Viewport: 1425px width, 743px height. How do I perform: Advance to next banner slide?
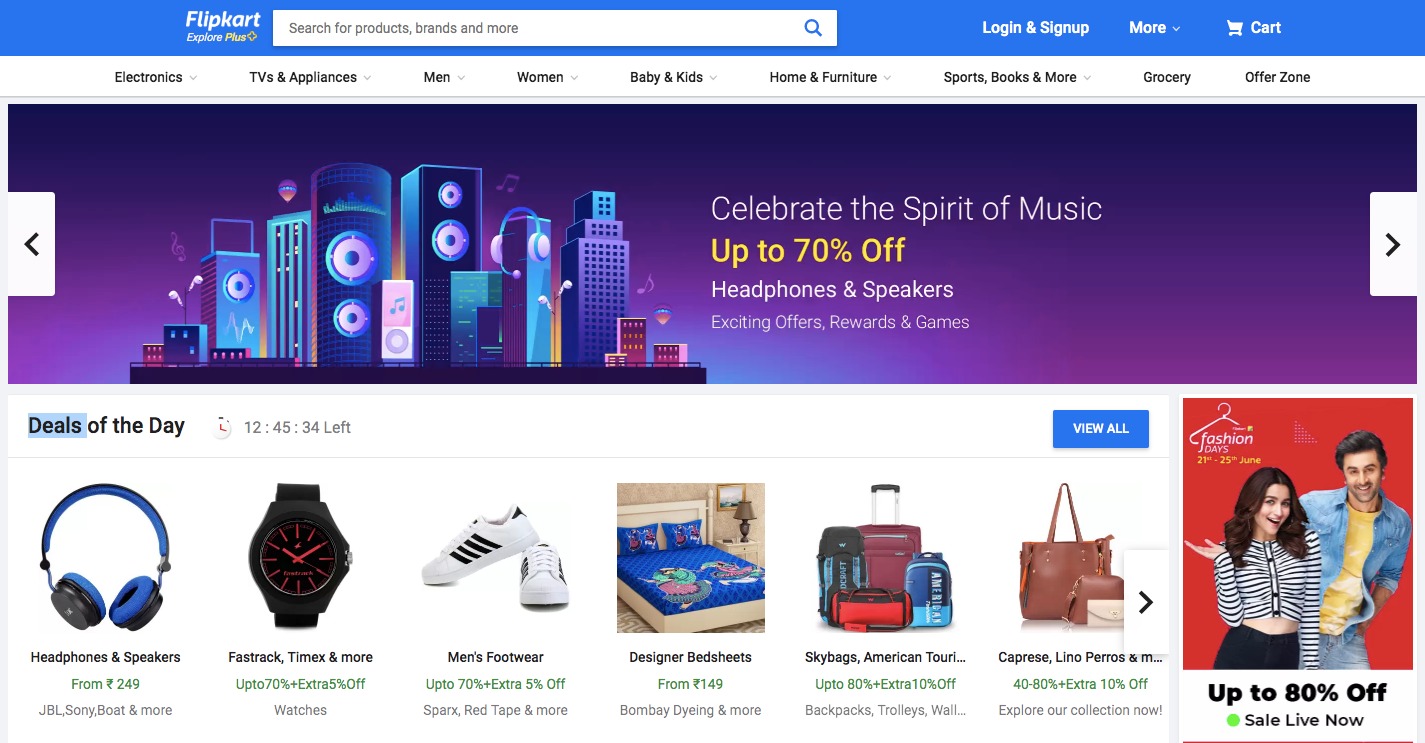1392,244
